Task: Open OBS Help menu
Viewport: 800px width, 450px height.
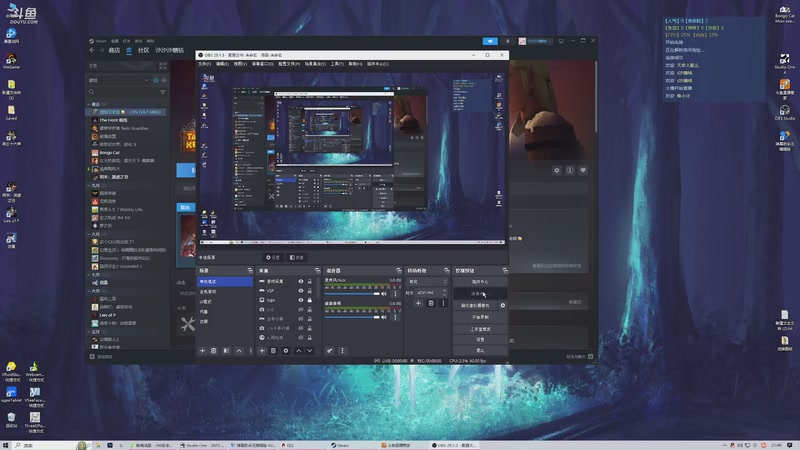Action: click(355, 64)
